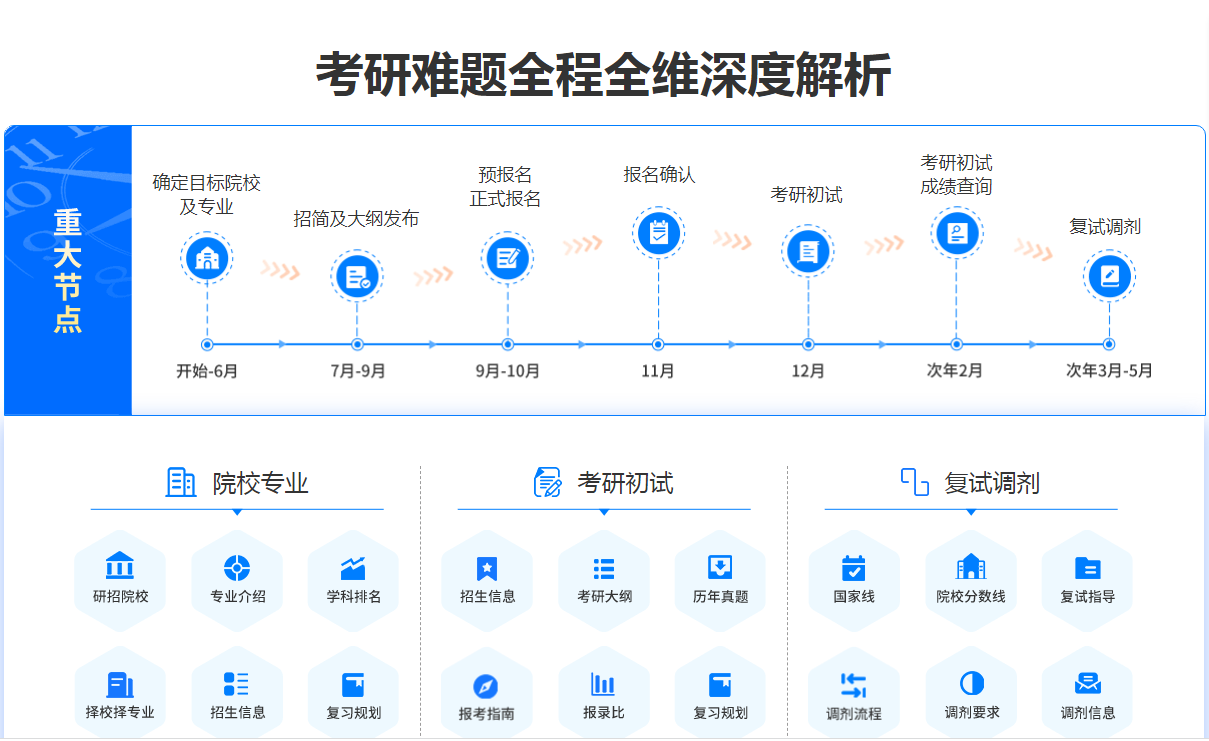Open the 复试指导 folder icon
Viewport: 1209px width, 741px height.
point(1087,568)
